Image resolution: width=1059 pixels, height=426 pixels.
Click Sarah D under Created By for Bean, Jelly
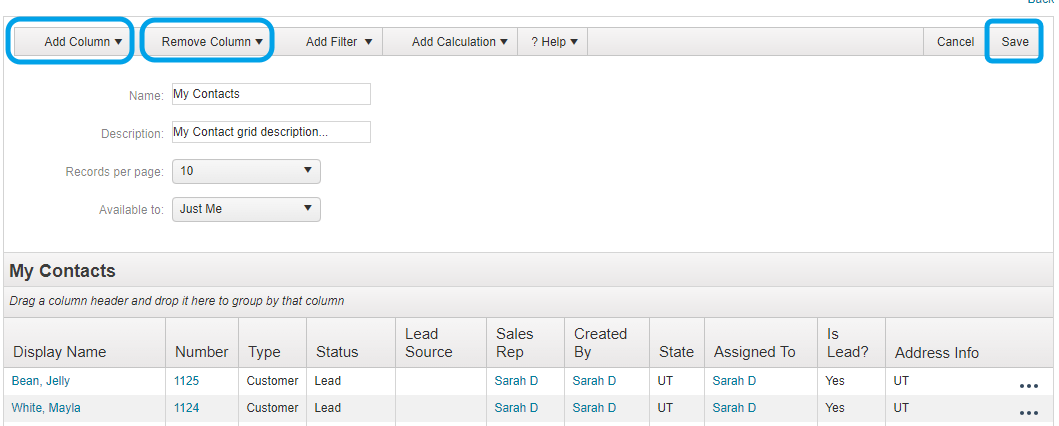point(594,381)
